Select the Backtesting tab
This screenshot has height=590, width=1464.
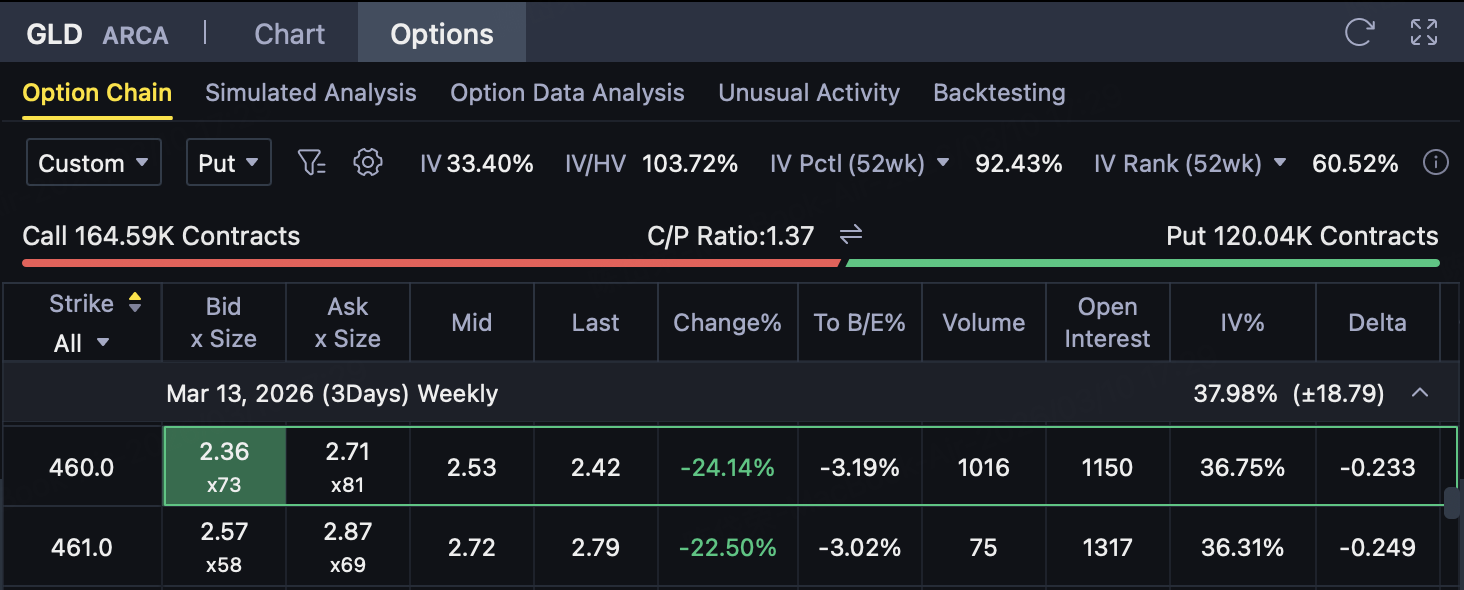[998, 93]
